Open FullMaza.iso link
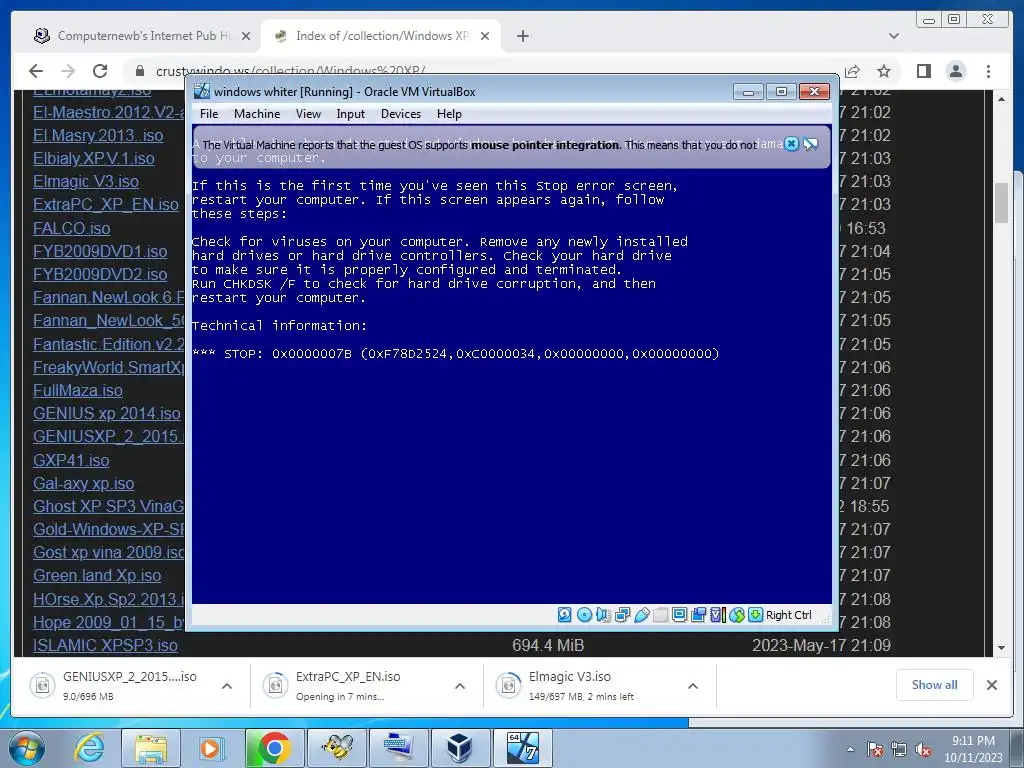Screen dimensions: 1024x768 coord(78,390)
